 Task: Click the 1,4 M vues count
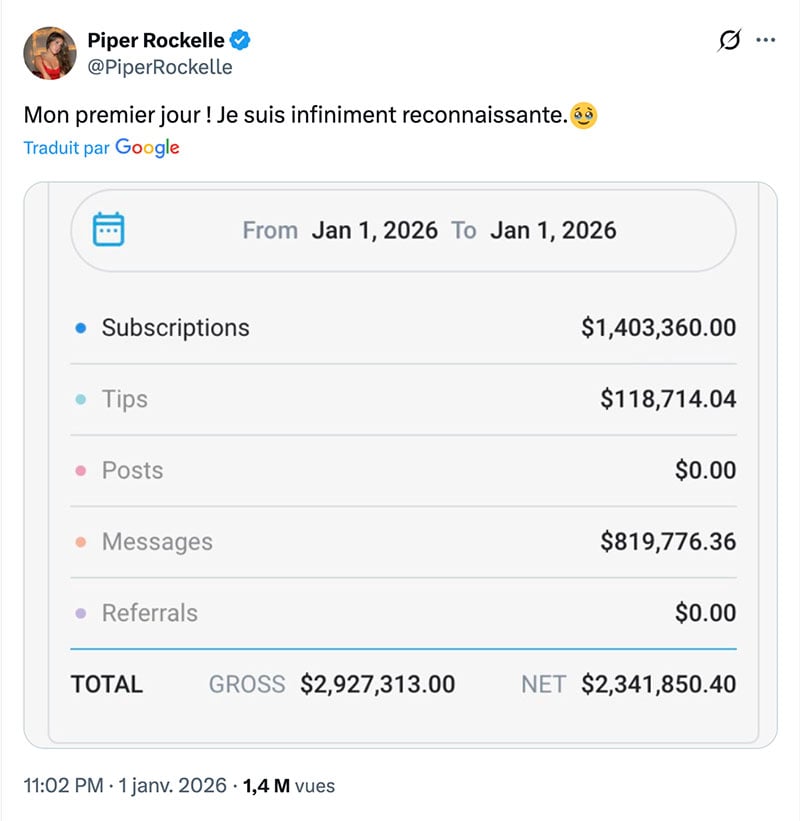(288, 786)
